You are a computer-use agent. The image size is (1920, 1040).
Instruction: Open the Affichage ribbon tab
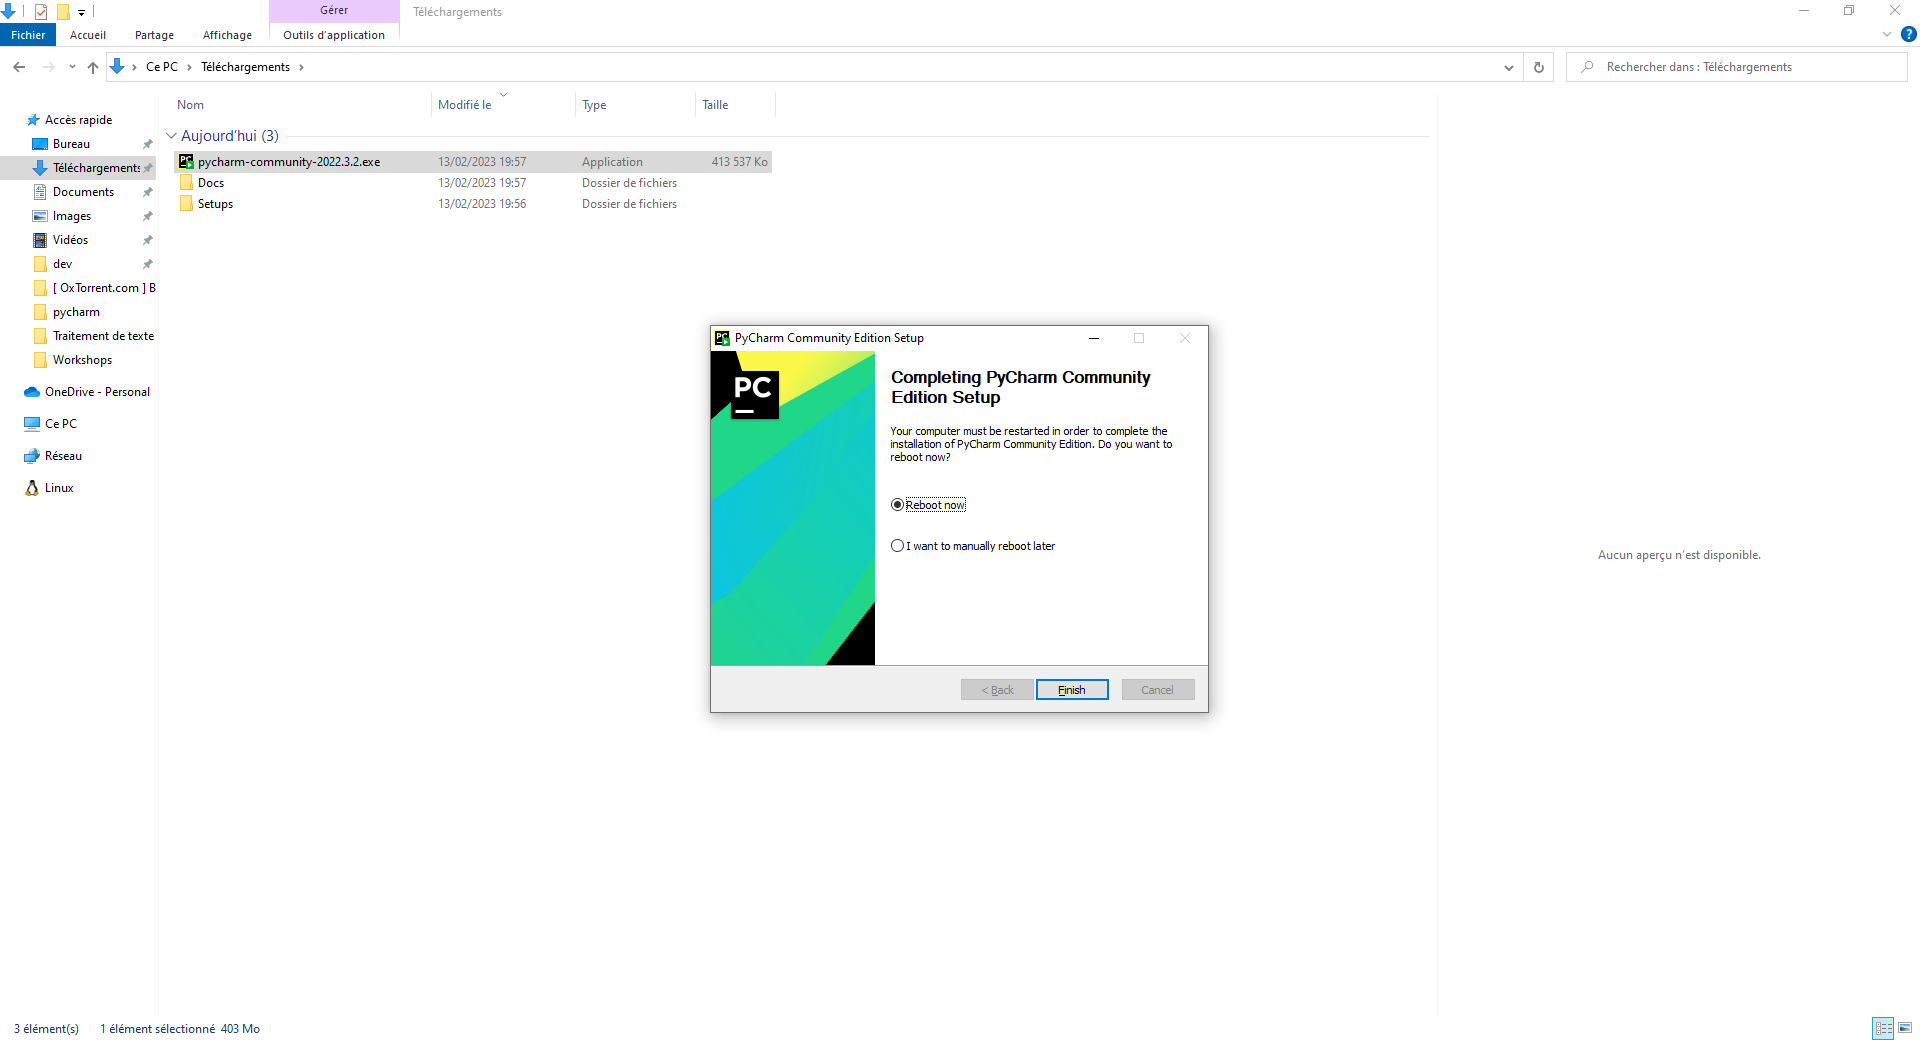tap(227, 35)
